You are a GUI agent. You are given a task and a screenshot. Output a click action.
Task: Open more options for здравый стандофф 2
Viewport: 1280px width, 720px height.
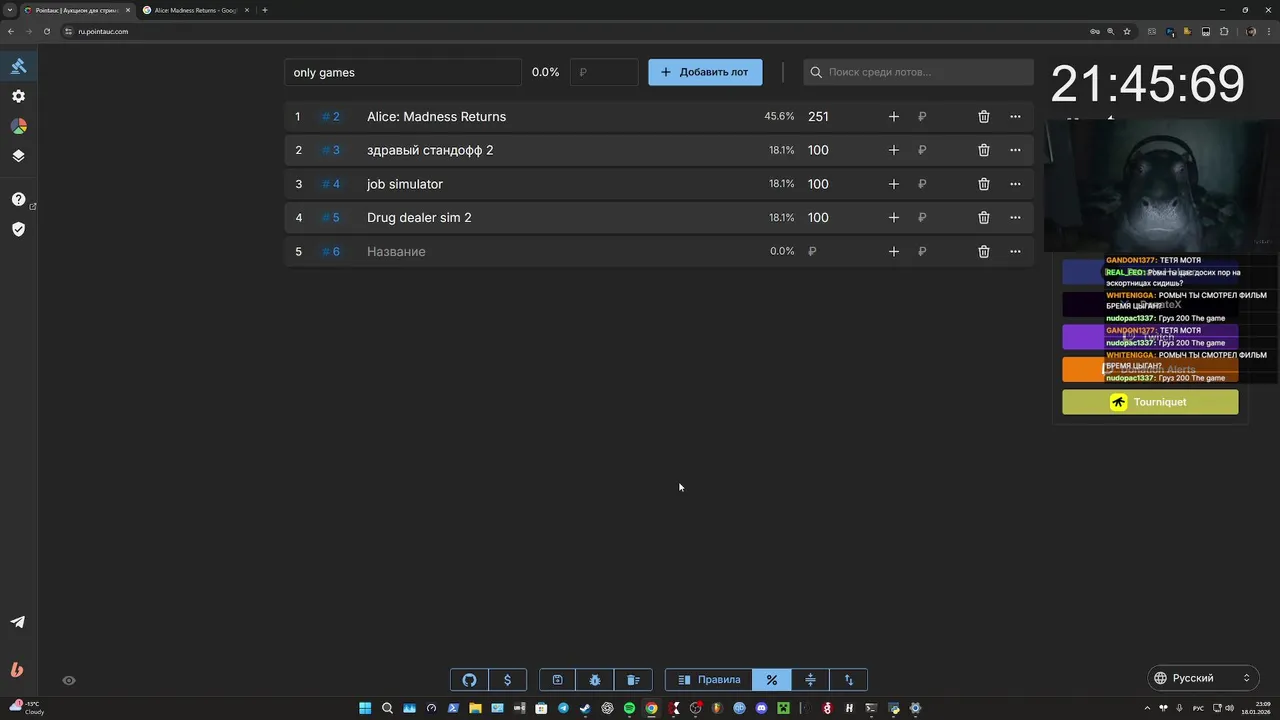[1015, 150]
